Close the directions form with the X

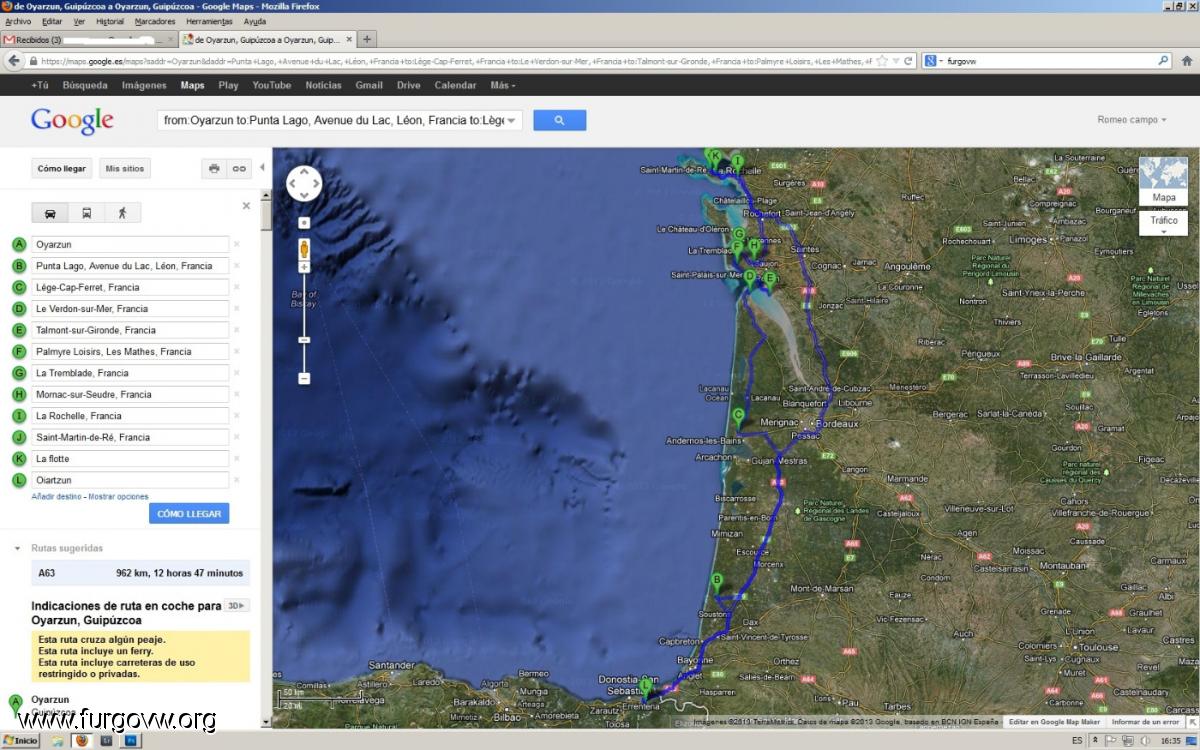point(247,206)
